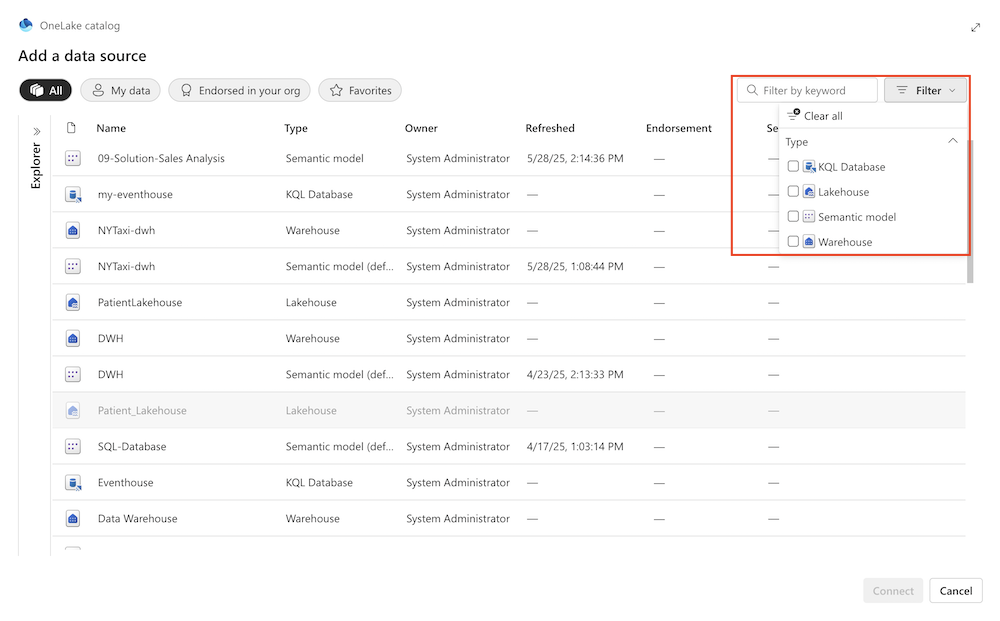Collapse the Type filter section

pyautogui.click(x=954, y=141)
